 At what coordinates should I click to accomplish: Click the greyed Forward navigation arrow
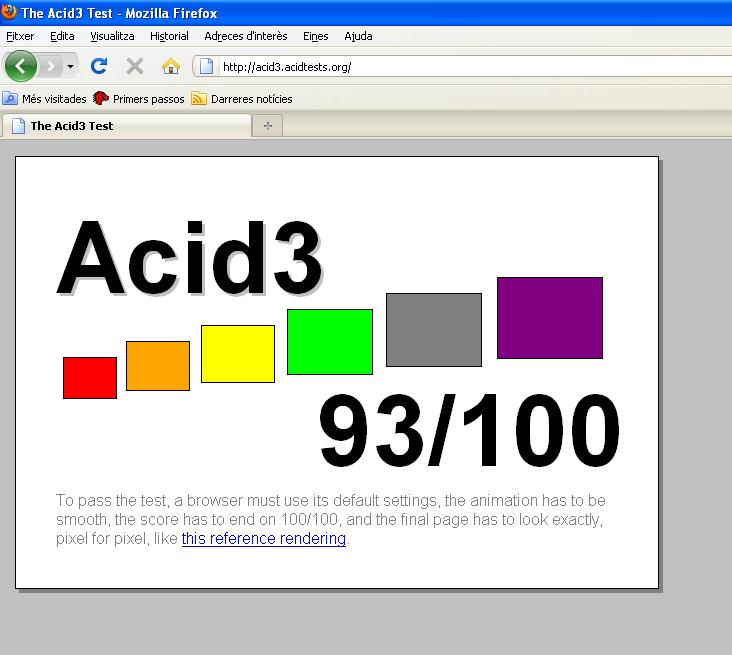[x=50, y=66]
